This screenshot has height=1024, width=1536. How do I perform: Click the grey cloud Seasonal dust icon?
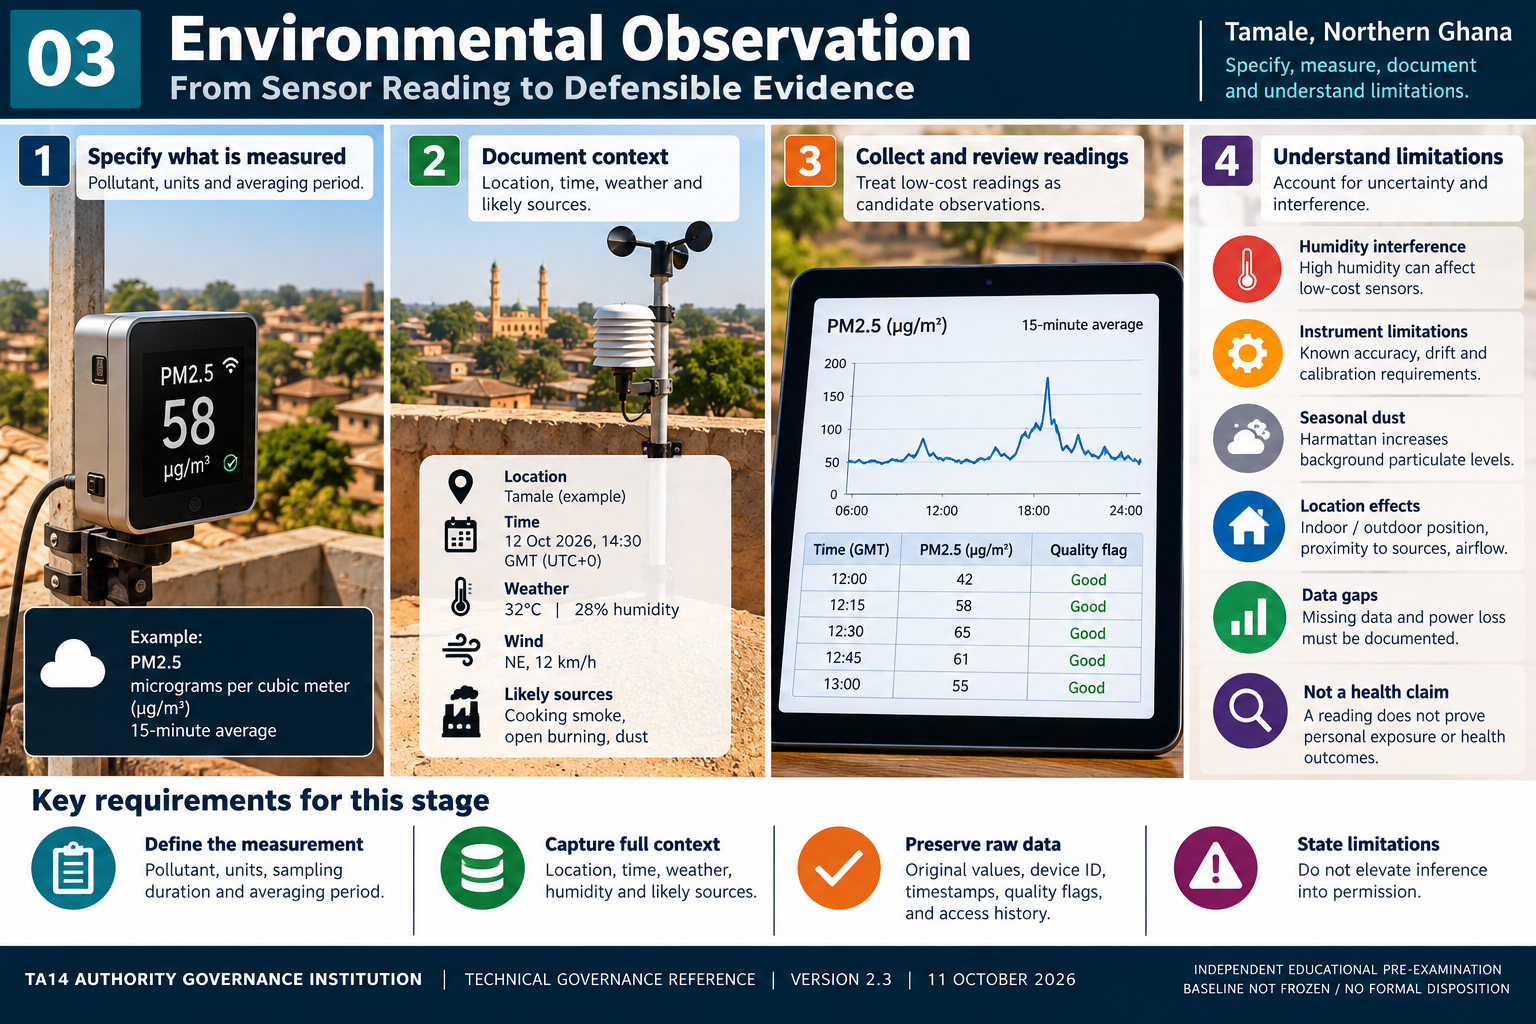[x=1248, y=438]
